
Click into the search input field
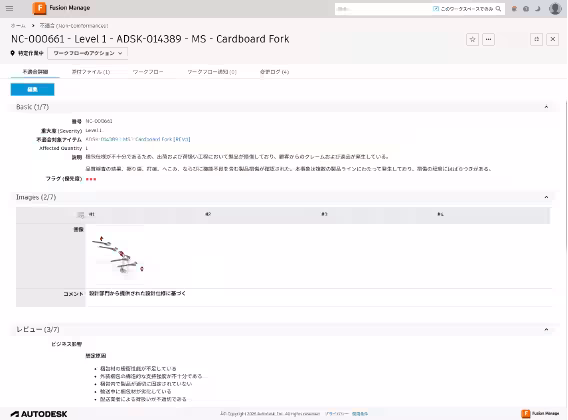pos(383,9)
